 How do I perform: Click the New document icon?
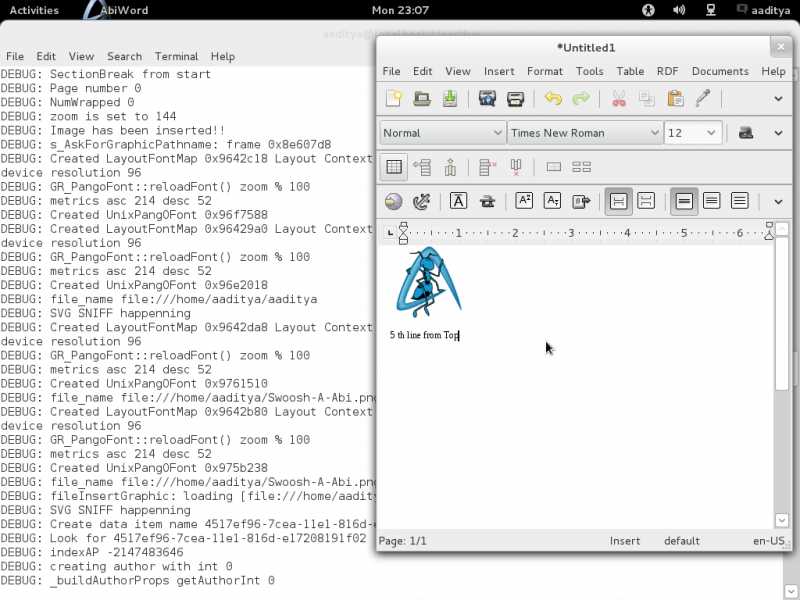tap(394, 99)
